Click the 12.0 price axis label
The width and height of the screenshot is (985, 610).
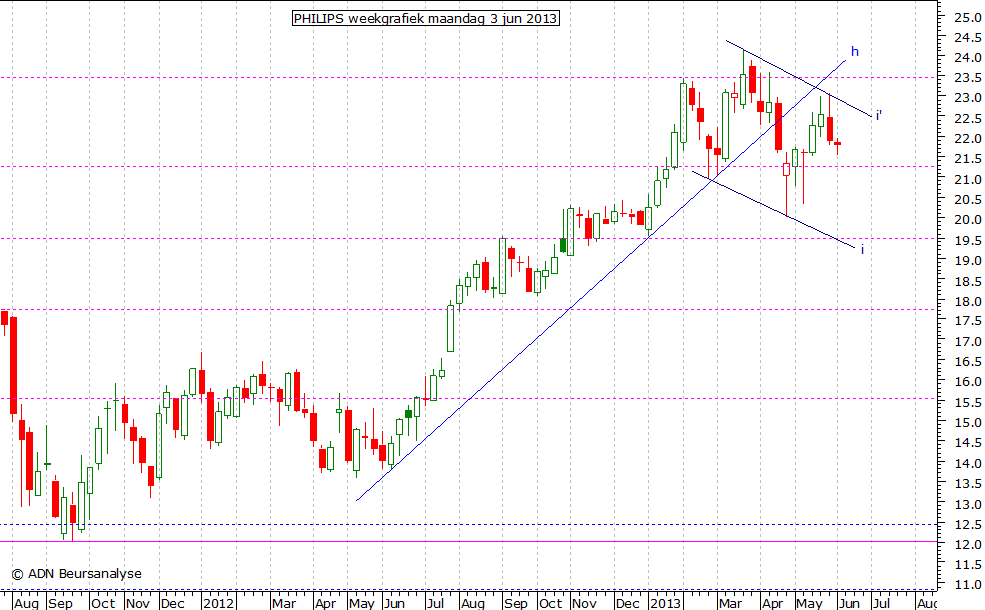967,545
